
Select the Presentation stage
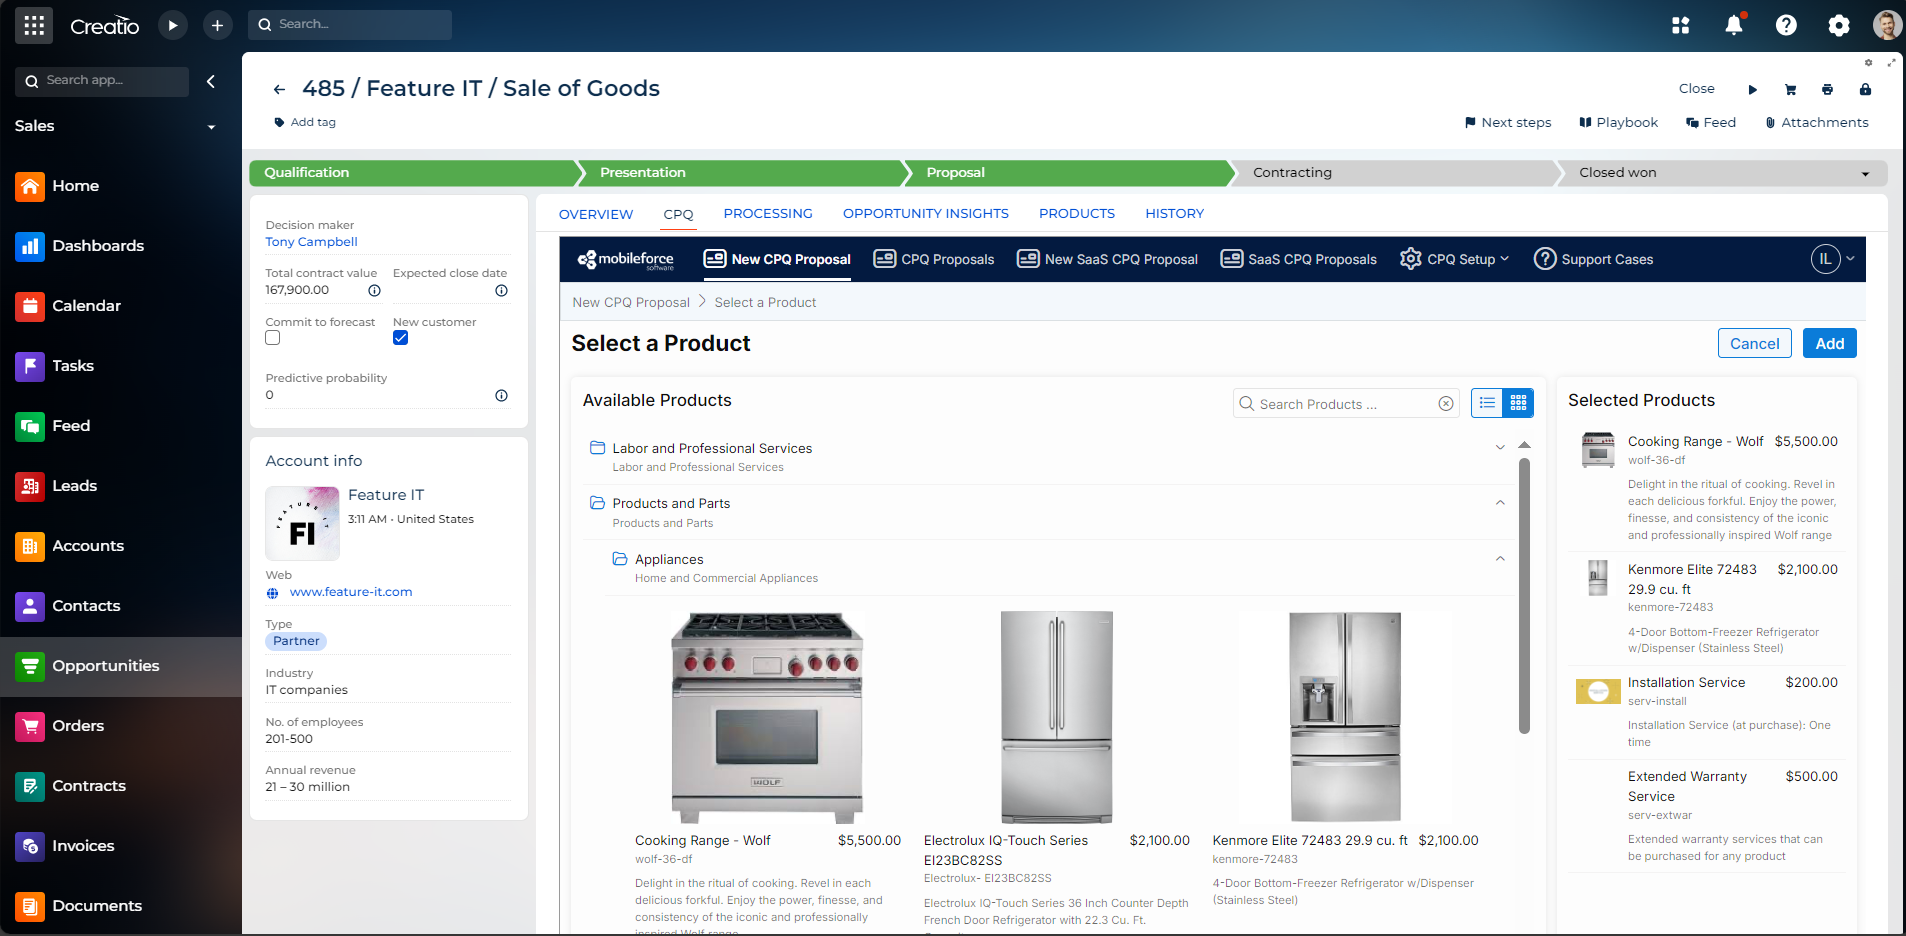click(741, 173)
